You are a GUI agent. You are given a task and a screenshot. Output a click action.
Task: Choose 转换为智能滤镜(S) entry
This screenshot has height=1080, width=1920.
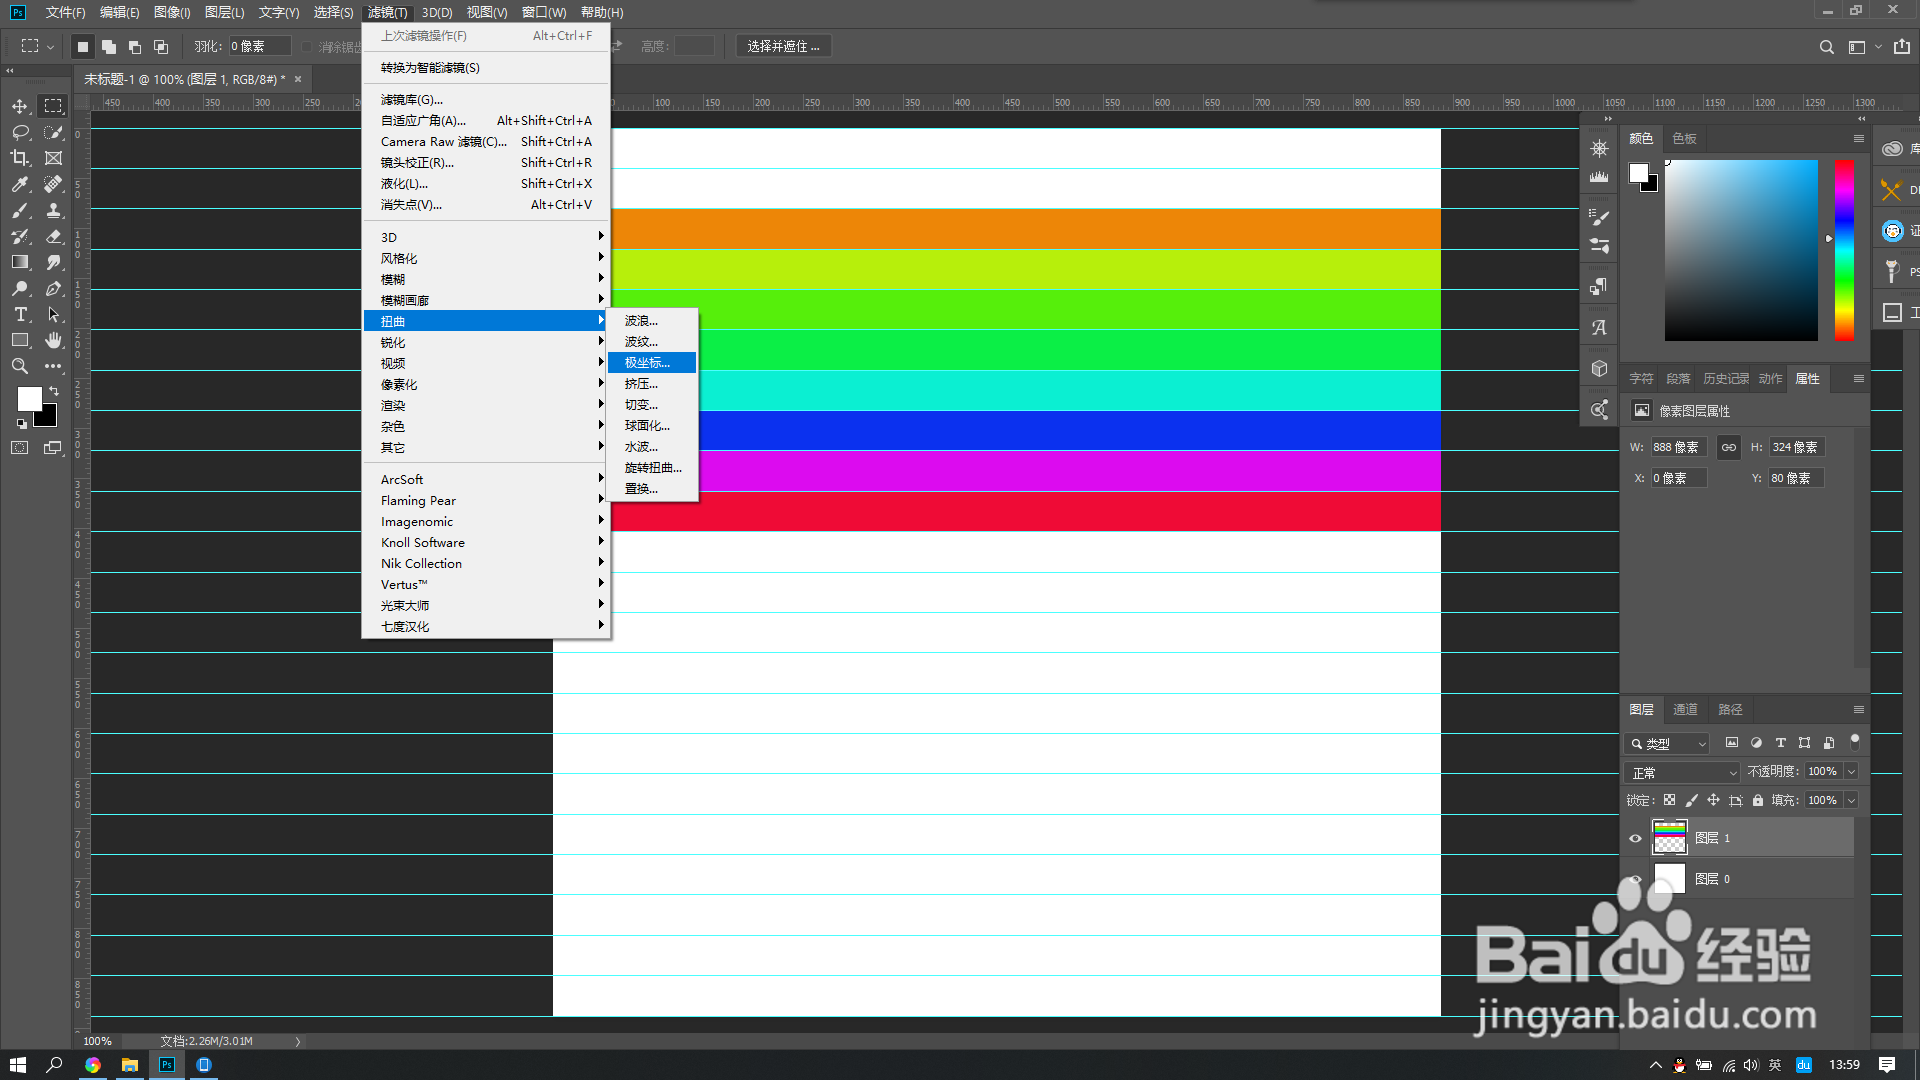487,67
